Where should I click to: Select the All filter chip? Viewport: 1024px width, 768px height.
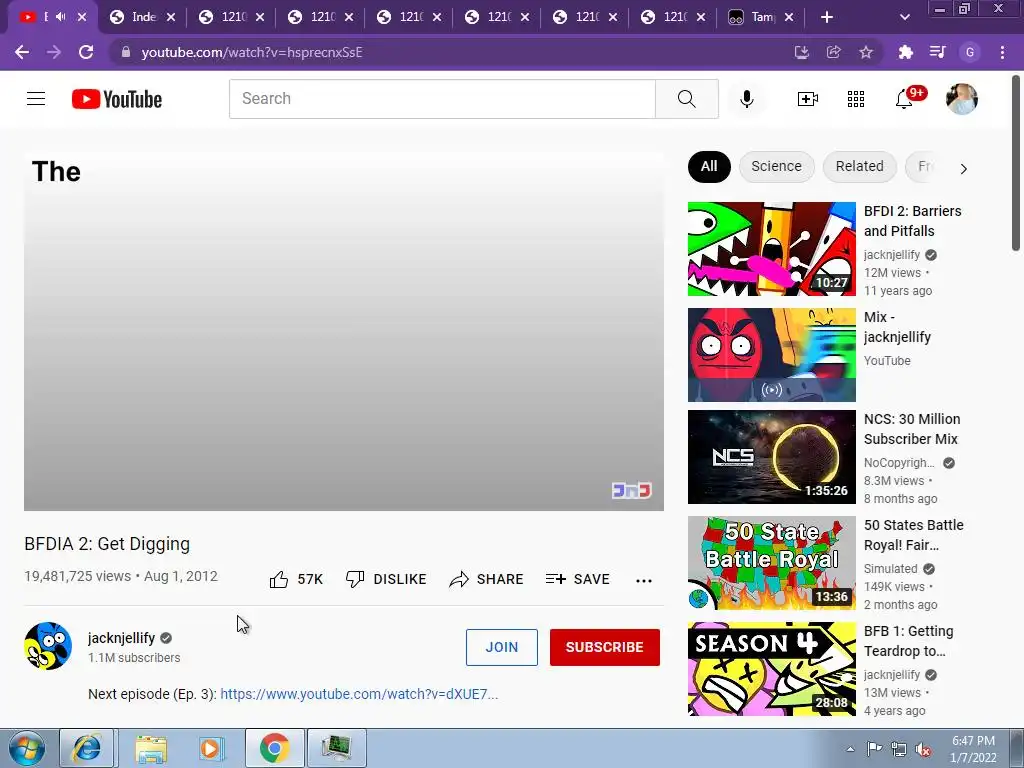tap(709, 167)
